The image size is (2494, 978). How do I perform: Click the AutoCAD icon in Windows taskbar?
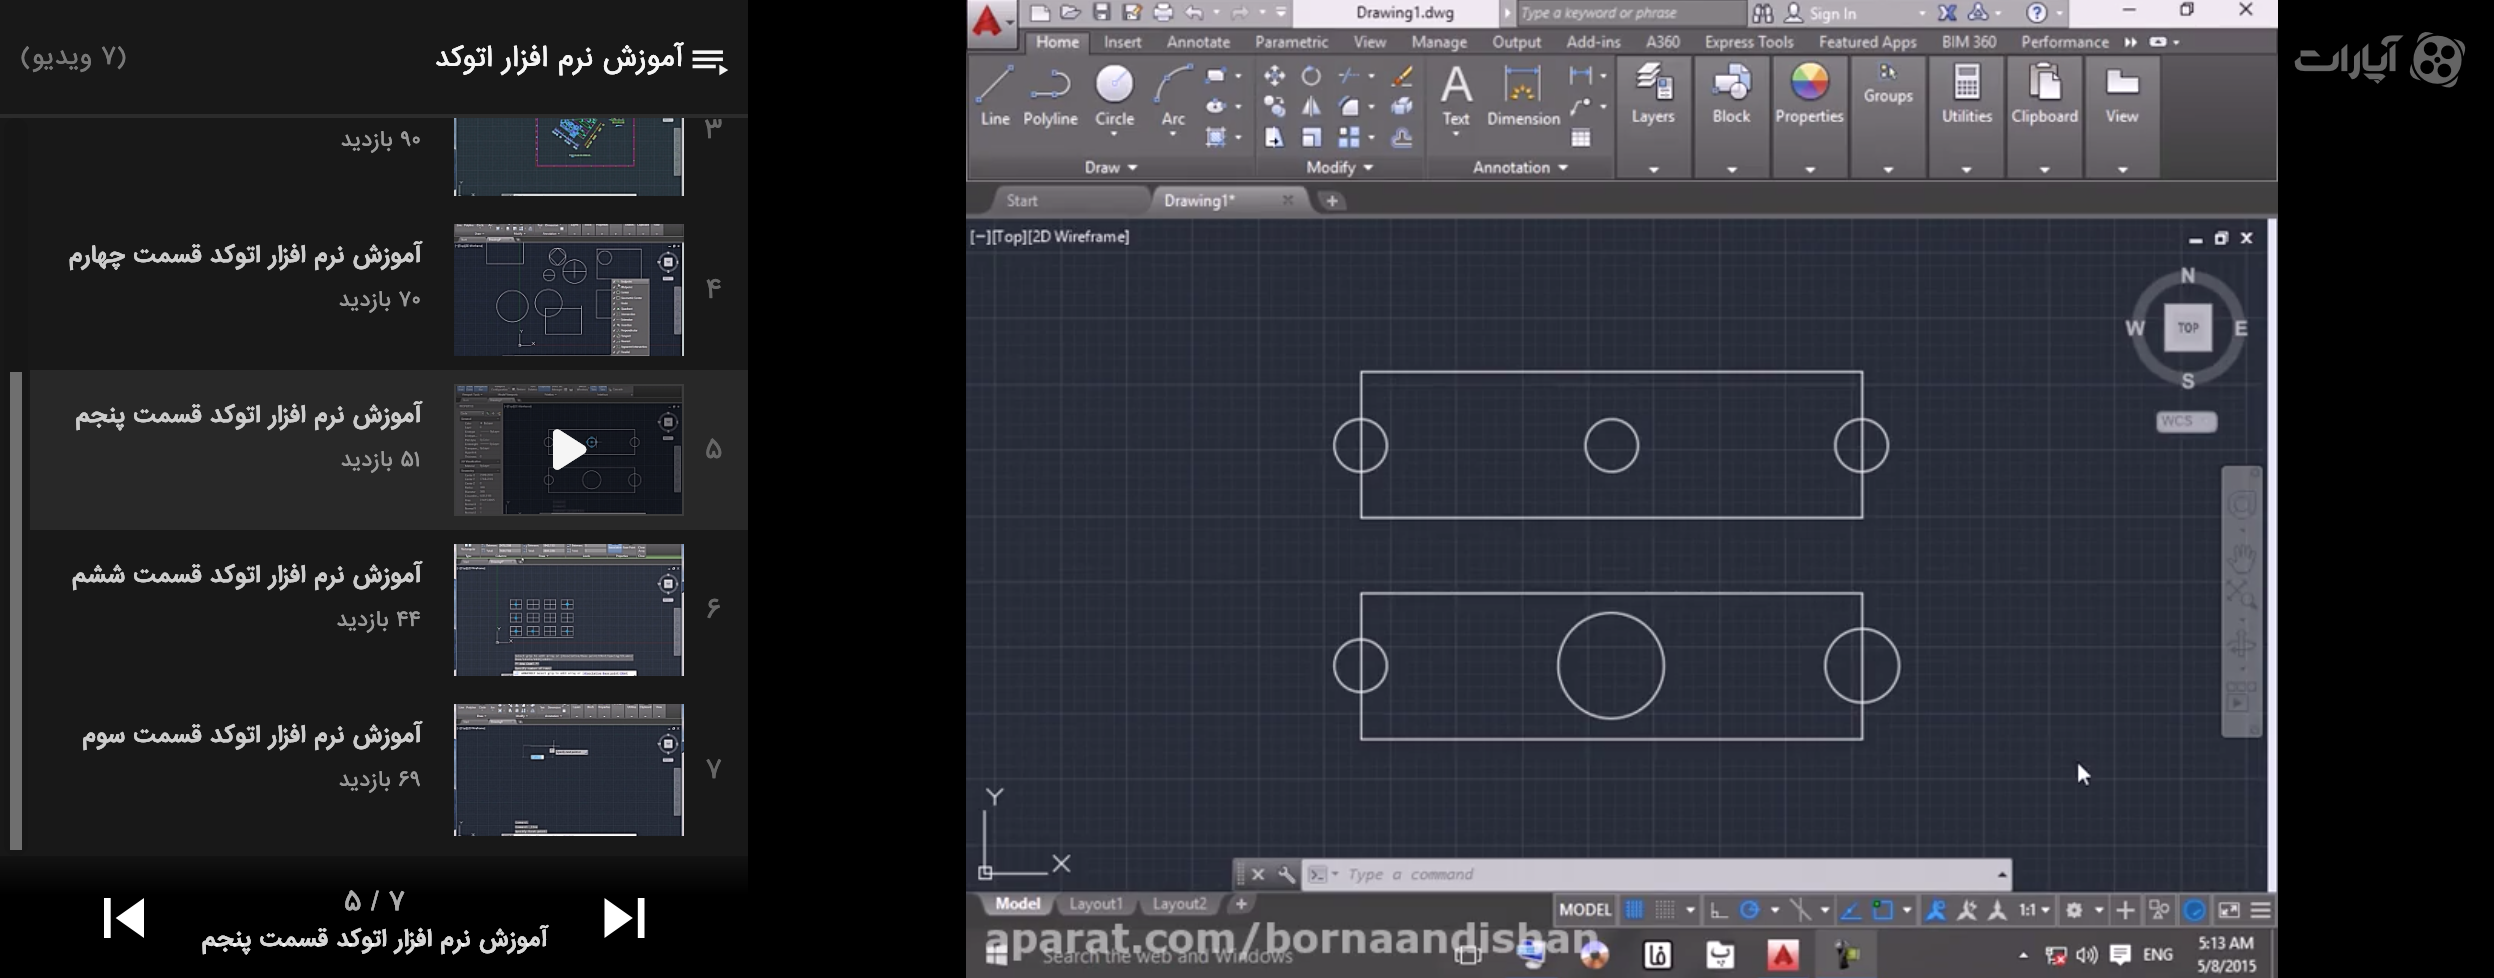click(x=1782, y=955)
